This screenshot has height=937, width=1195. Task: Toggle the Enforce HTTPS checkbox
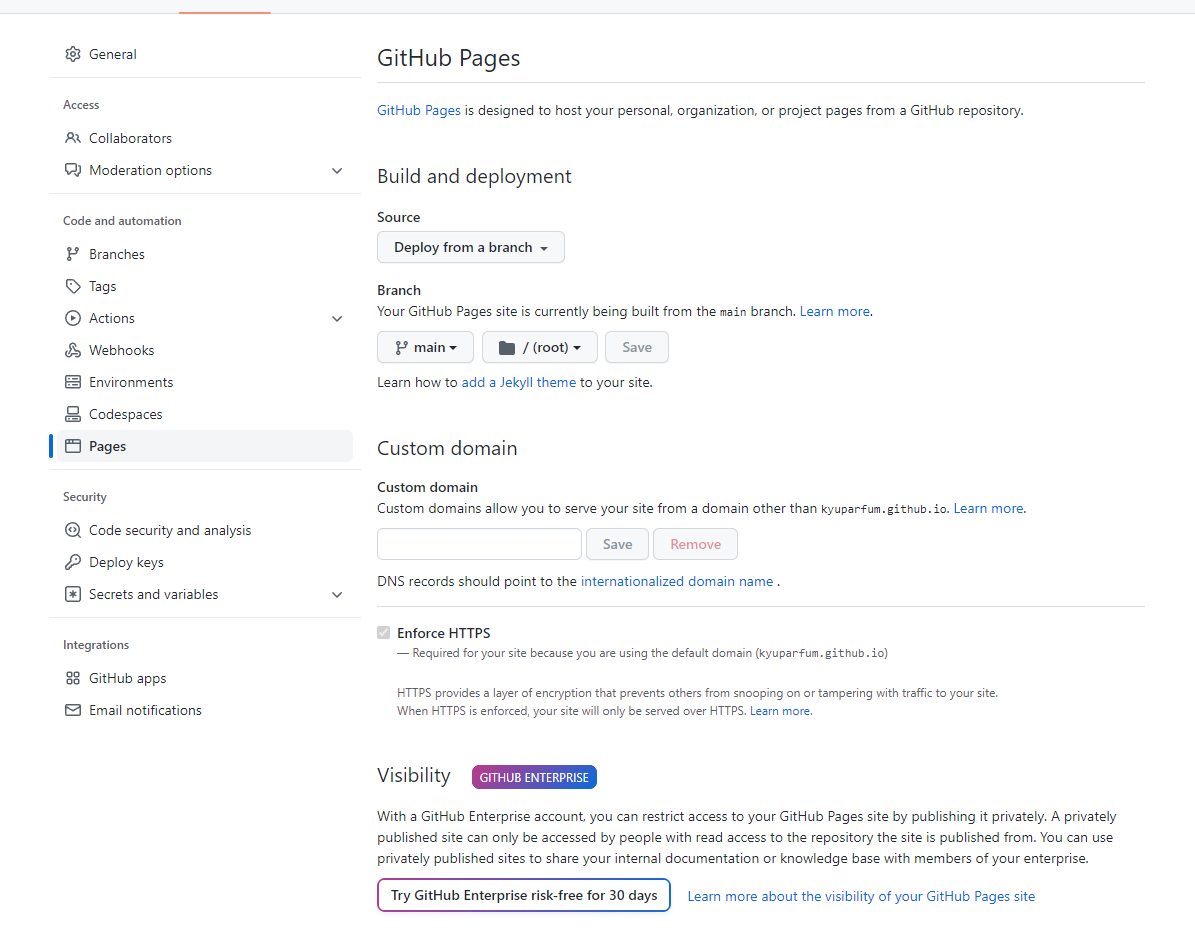pyautogui.click(x=383, y=632)
